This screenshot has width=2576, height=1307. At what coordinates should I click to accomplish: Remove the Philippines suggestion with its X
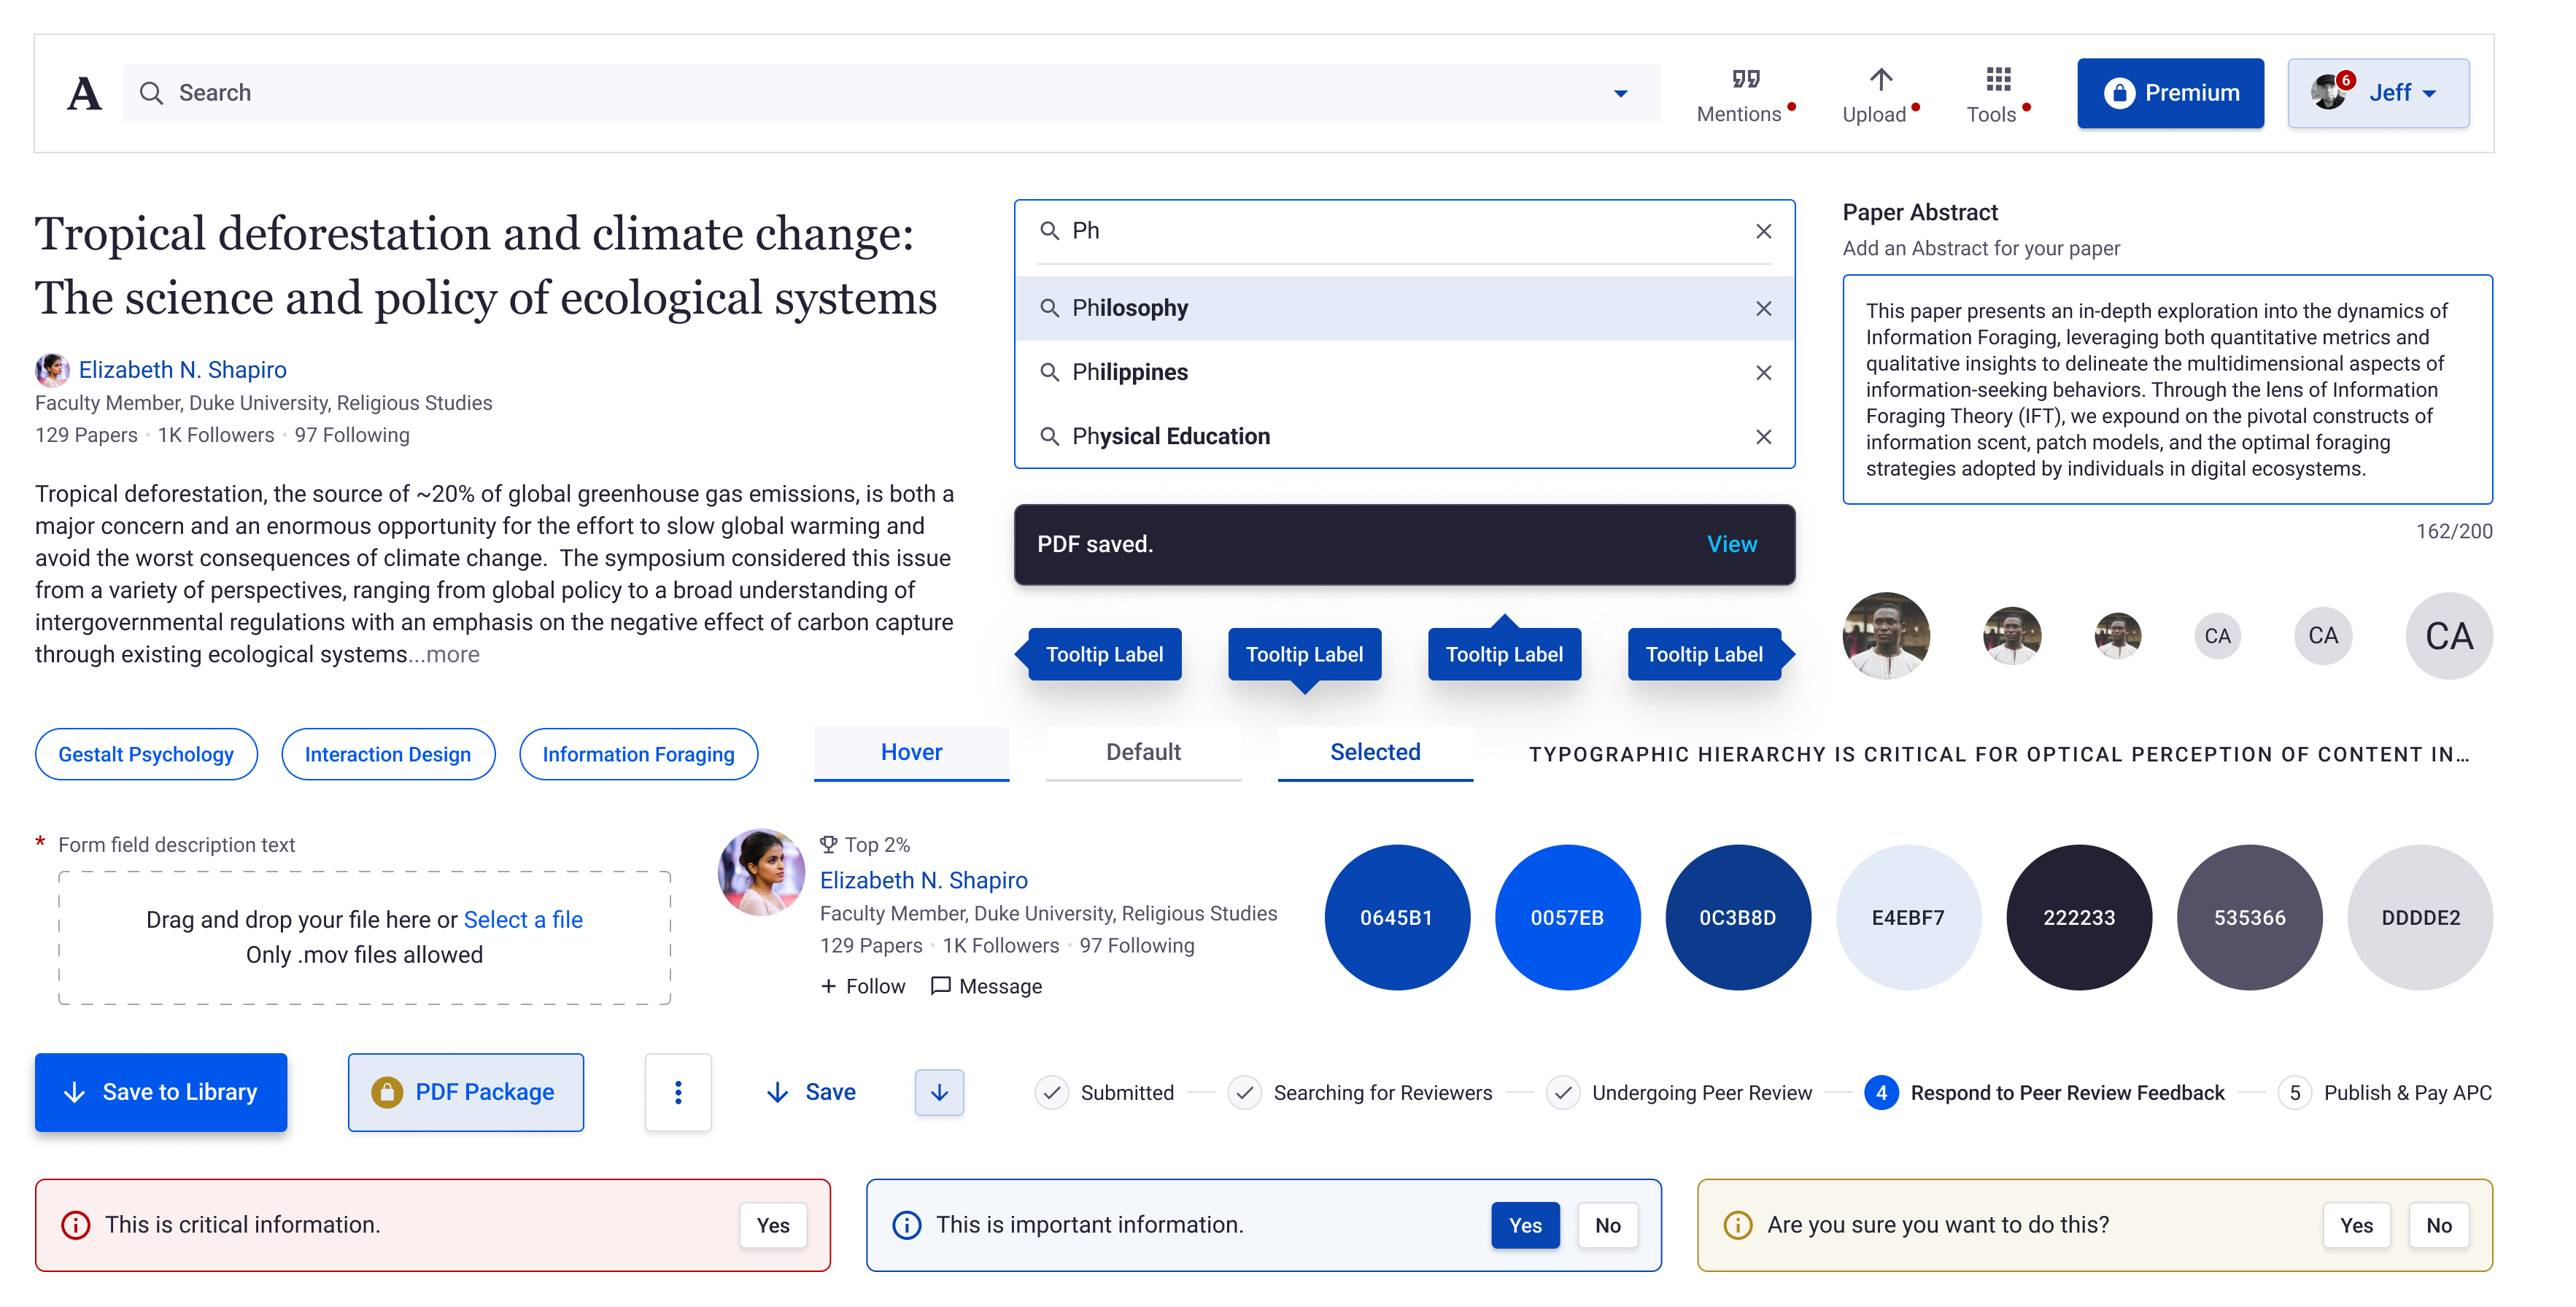click(1763, 373)
